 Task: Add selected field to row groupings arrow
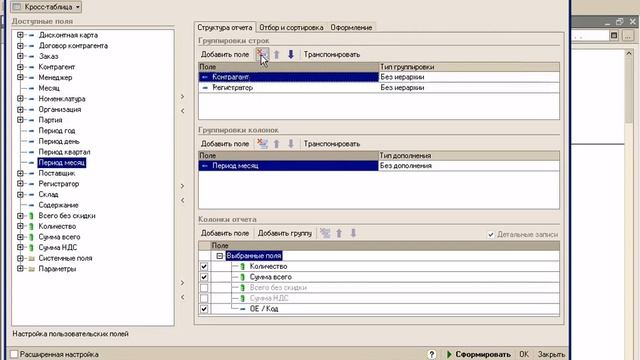click(x=182, y=97)
